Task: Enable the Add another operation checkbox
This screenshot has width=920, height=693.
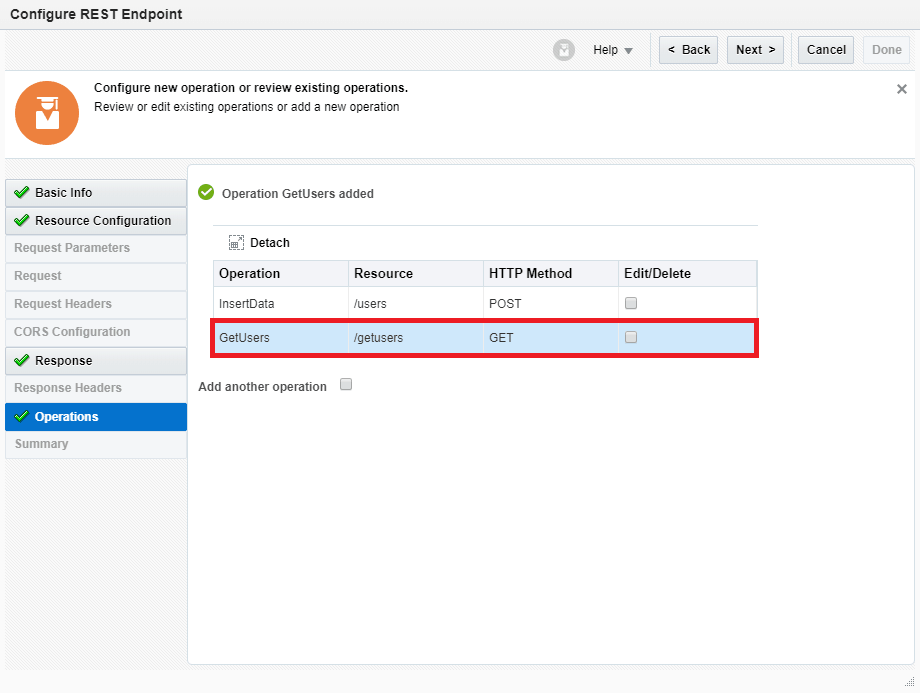Action: 346,384
